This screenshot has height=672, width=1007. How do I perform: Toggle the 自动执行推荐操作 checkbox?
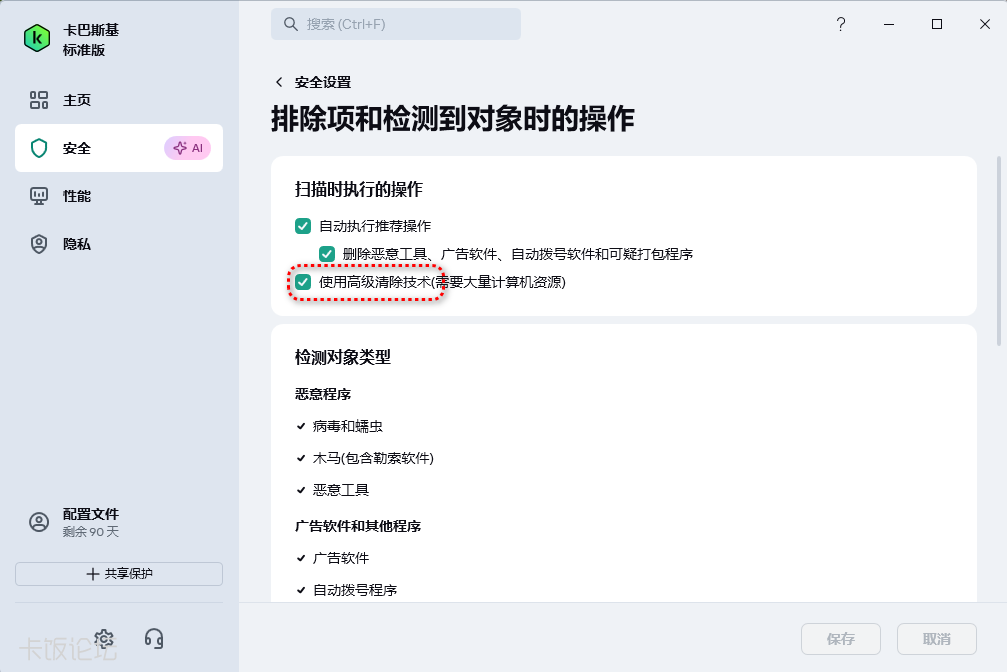point(303,226)
